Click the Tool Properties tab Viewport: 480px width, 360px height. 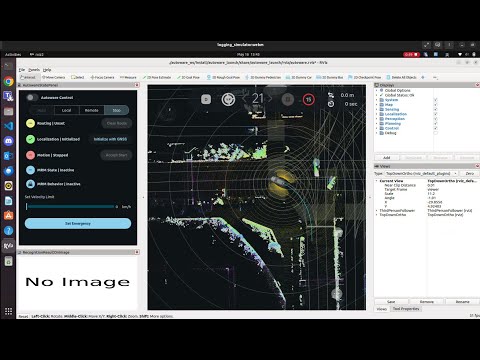click(406, 309)
